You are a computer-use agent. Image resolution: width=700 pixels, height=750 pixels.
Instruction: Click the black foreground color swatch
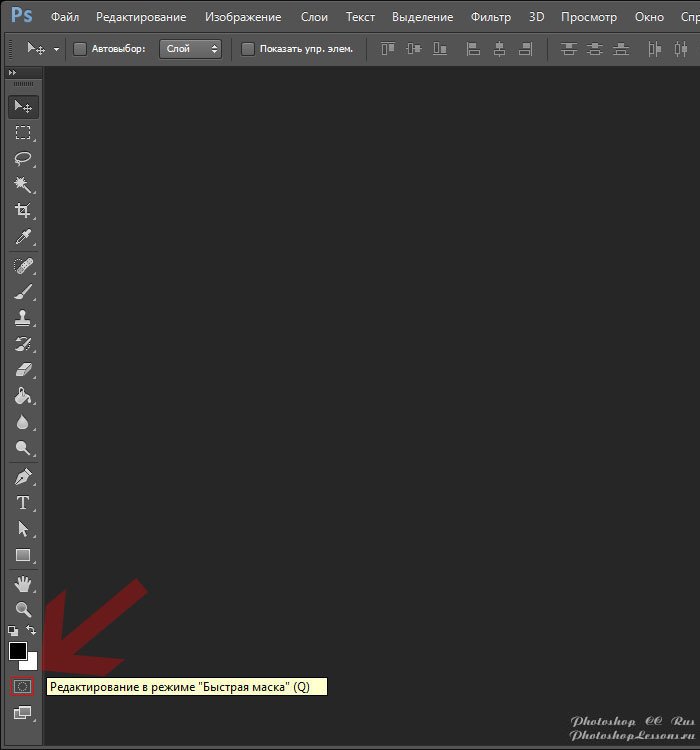point(17,650)
